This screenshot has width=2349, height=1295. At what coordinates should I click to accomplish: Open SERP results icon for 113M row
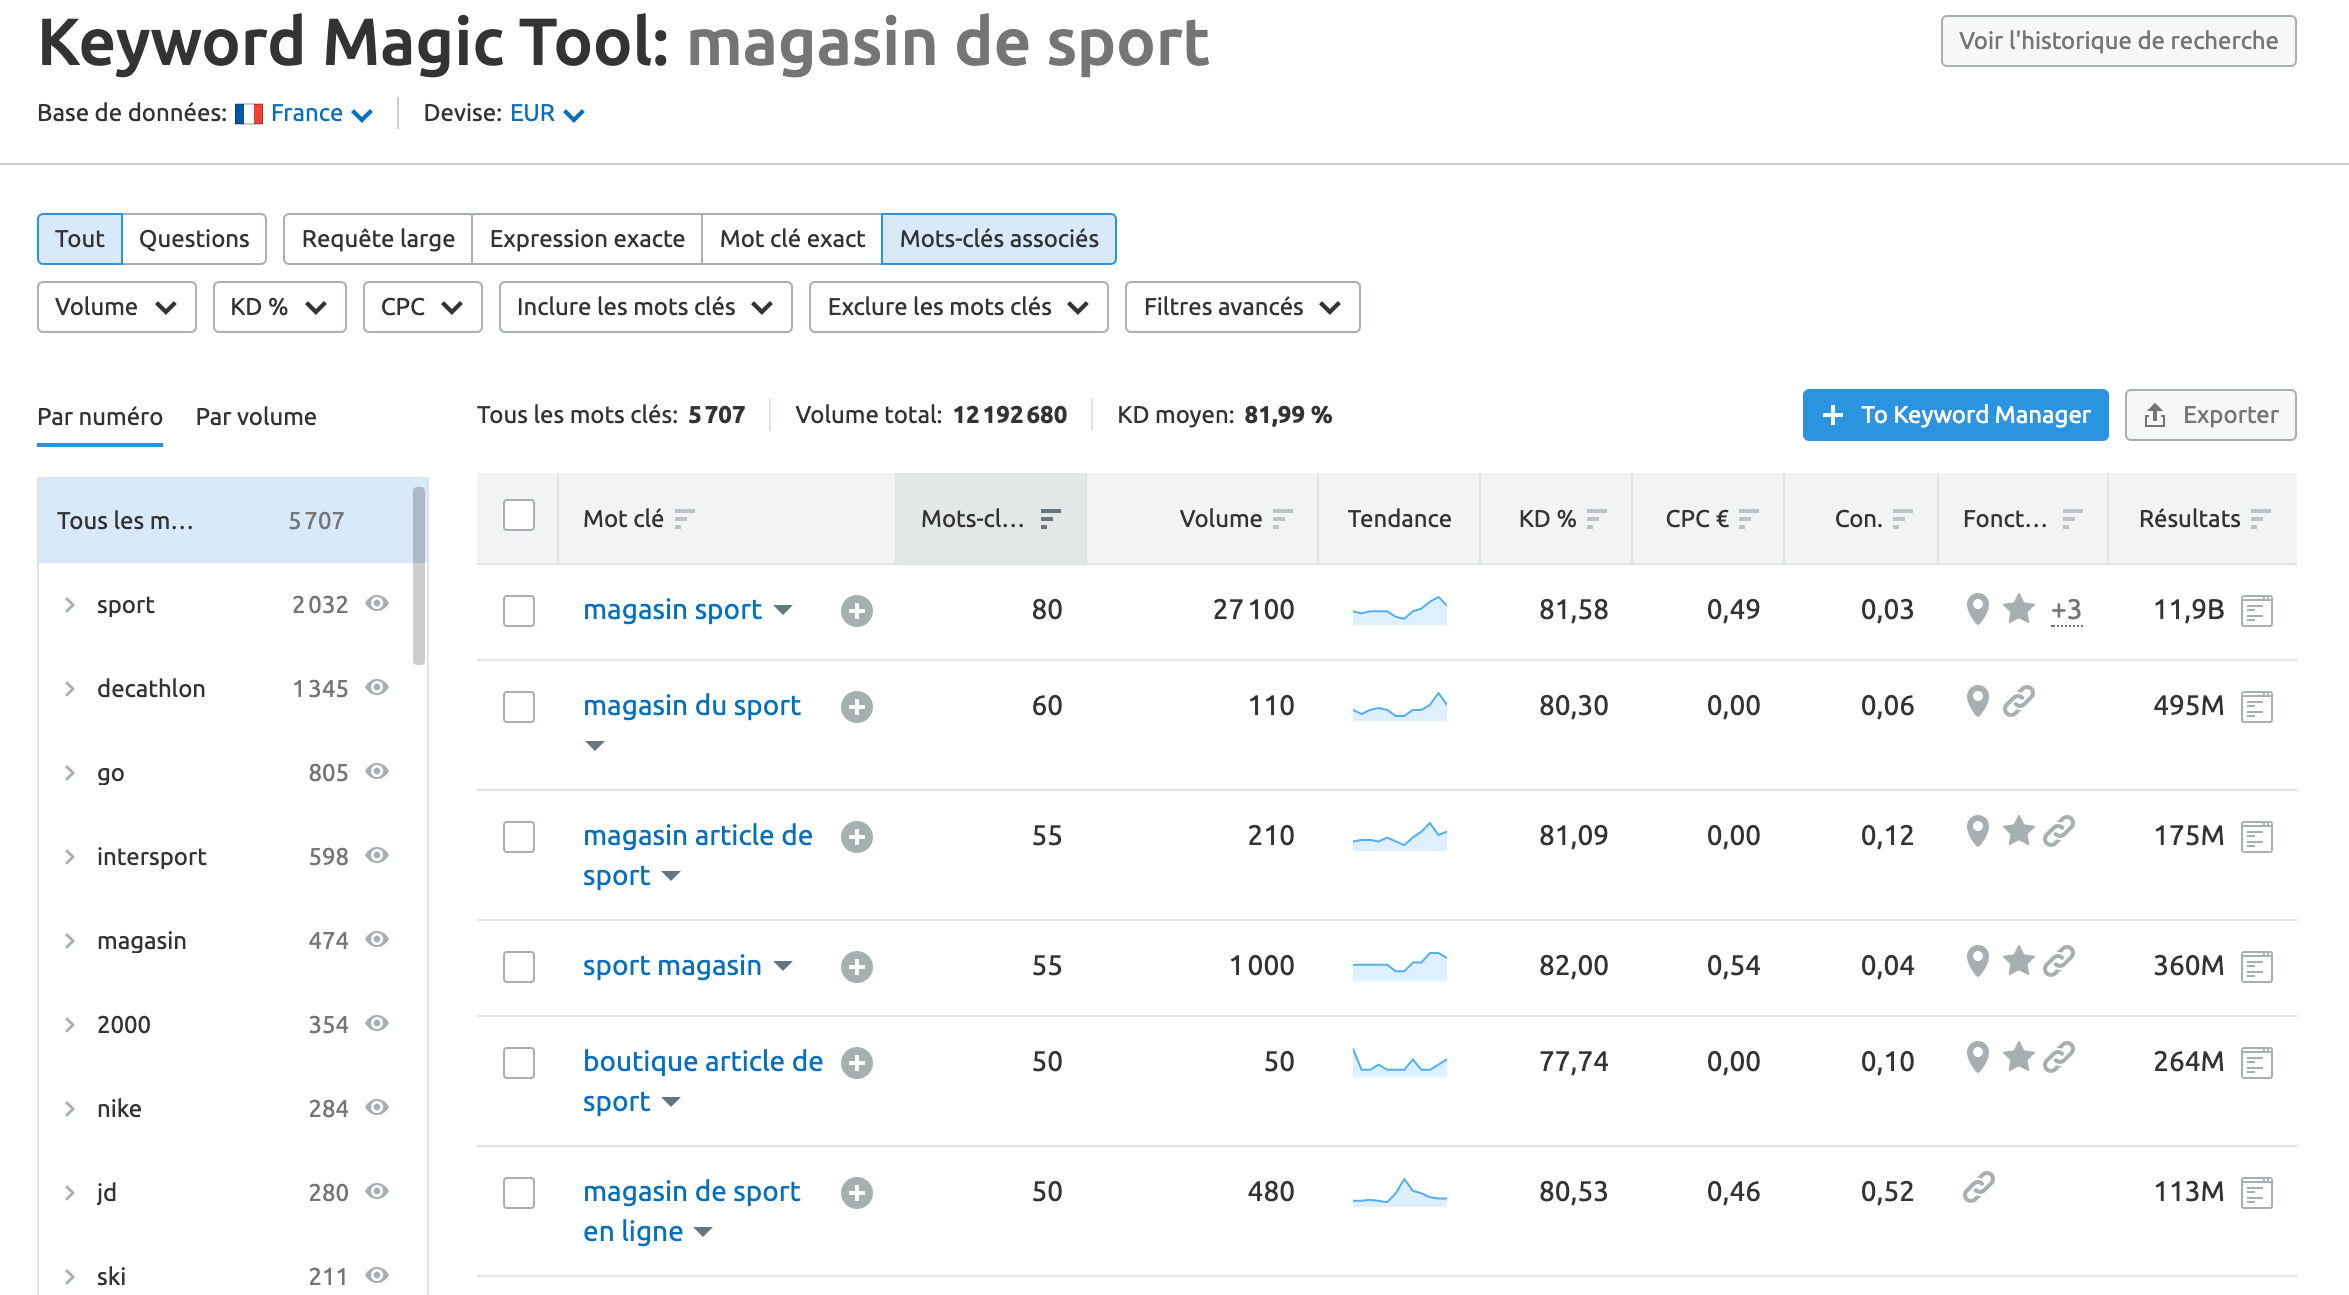point(2257,1193)
